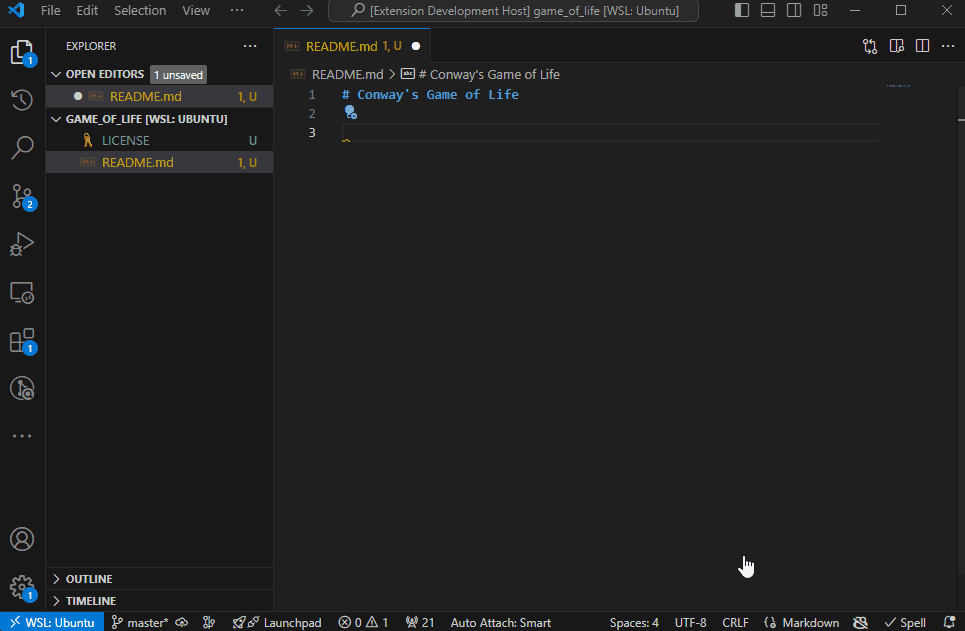965x631 pixels.
Task: Open the Remote Explorer view
Action: pos(22,292)
